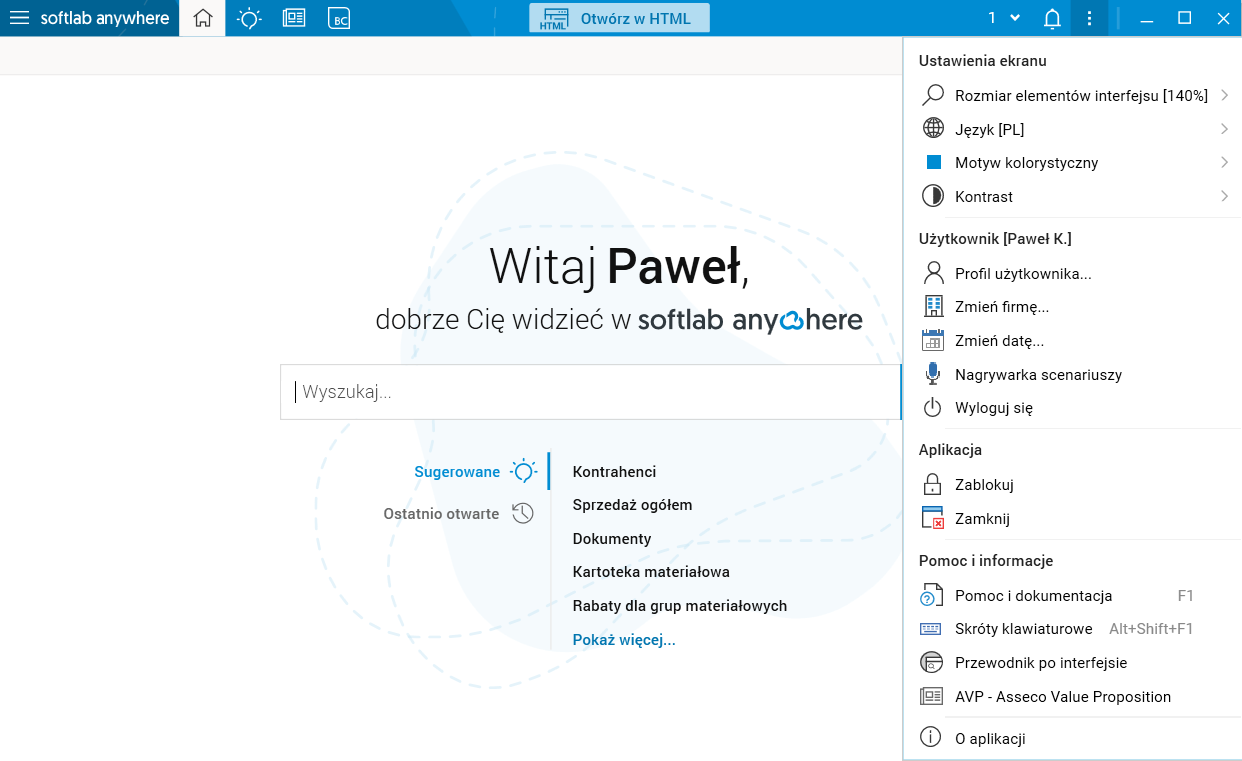Switch to the Ostatnio otwarte tab

pyautogui.click(x=441, y=513)
